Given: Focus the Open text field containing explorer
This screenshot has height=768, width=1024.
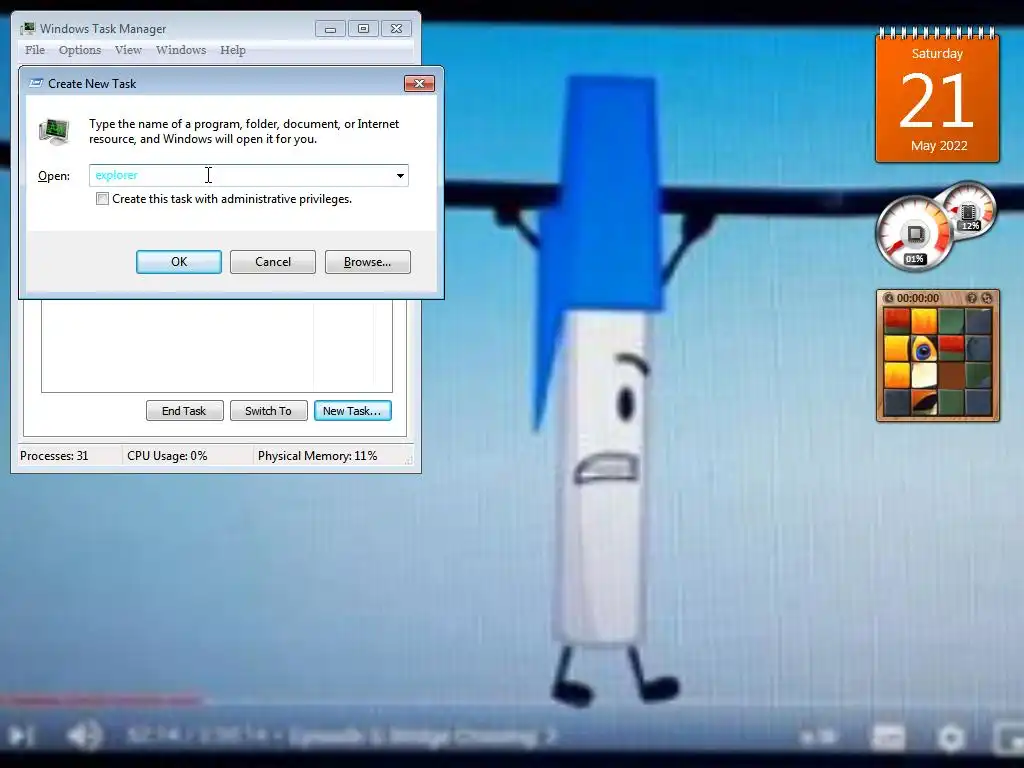Looking at the screenshot, I should [x=240, y=175].
